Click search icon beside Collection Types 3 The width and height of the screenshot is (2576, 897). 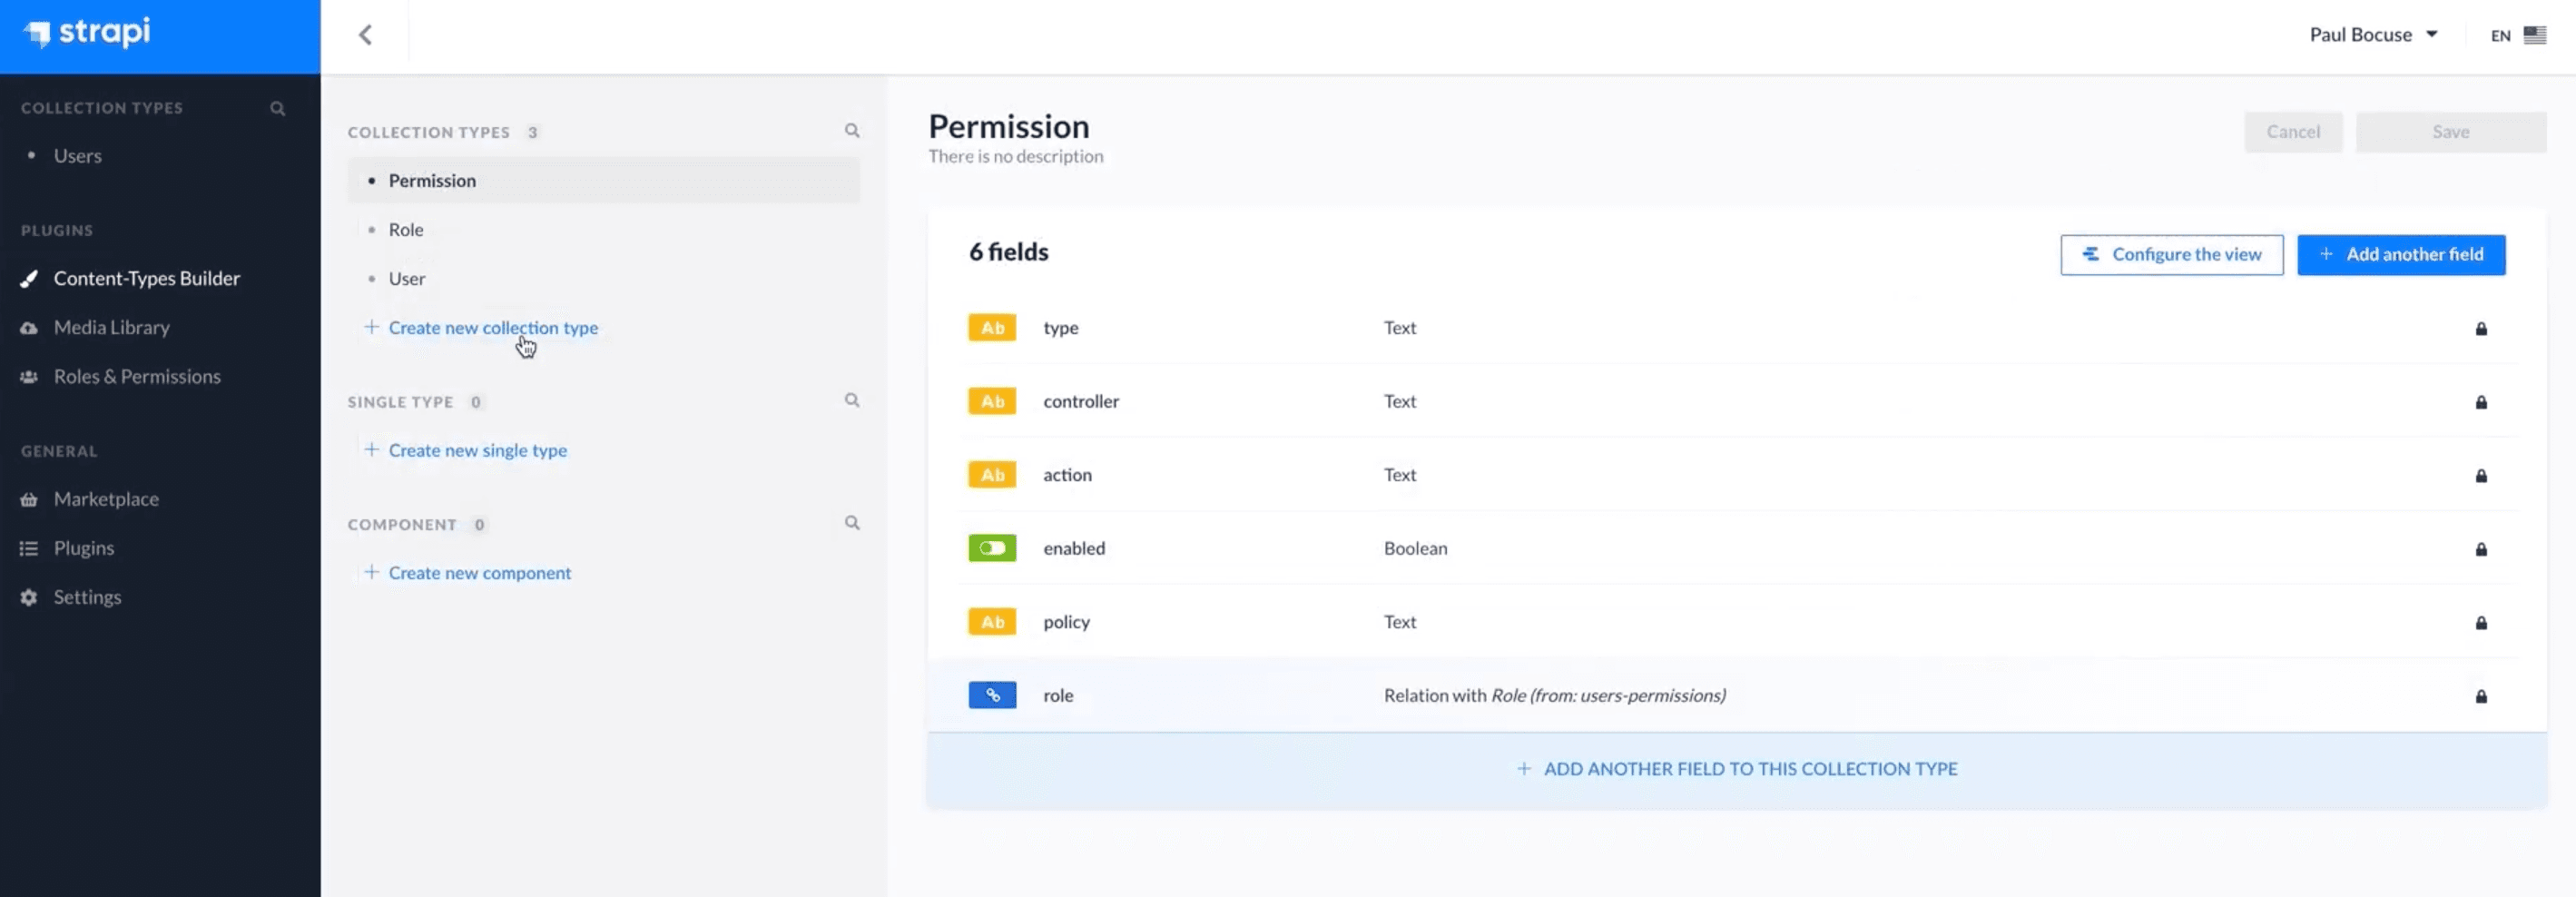pyautogui.click(x=852, y=131)
